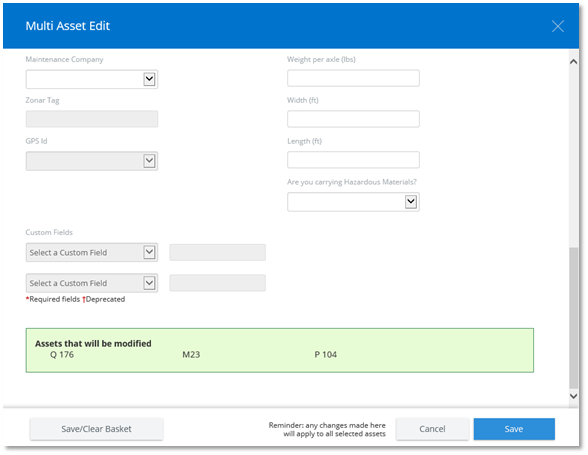Expand the GPS Id dropdown

[x=92, y=161]
